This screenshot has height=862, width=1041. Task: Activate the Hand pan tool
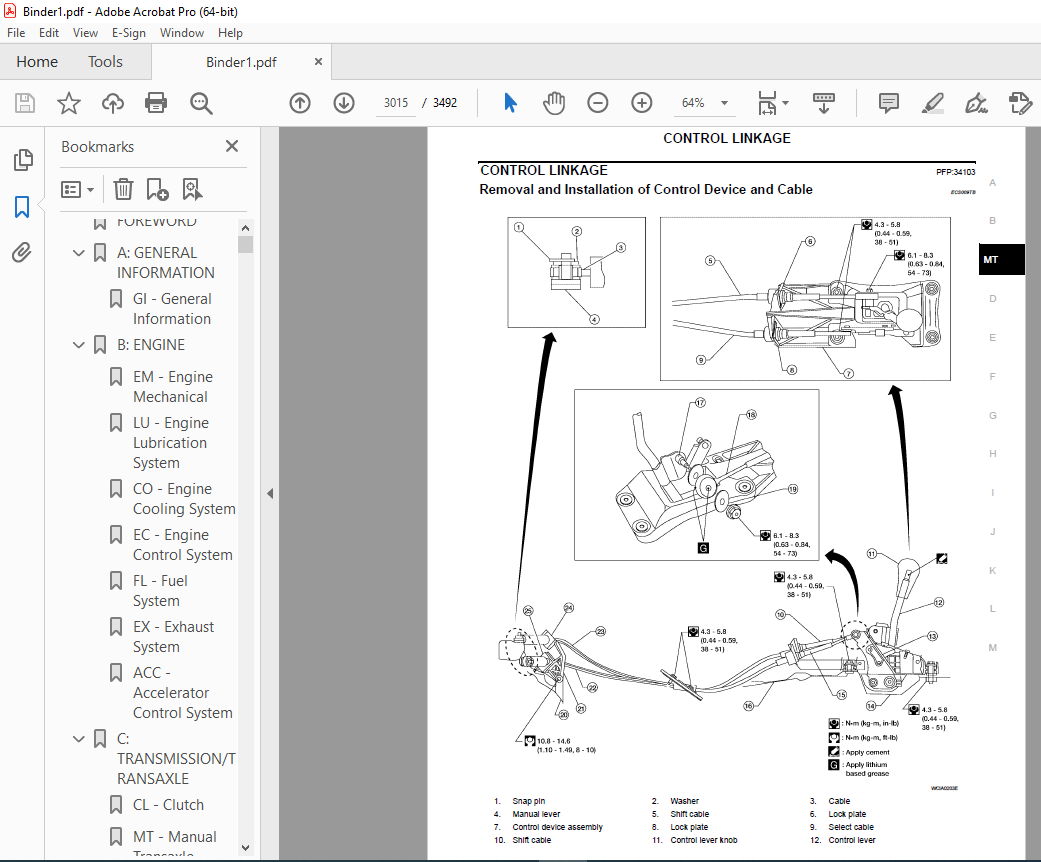click(x=554, y=103)
